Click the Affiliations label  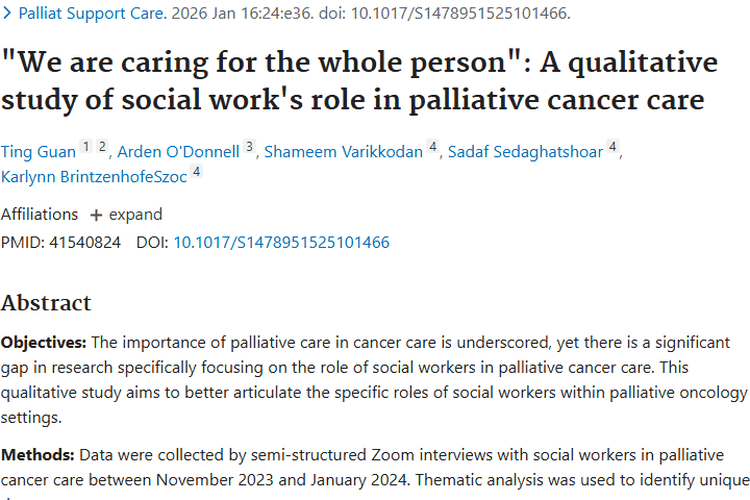(39, 214)
